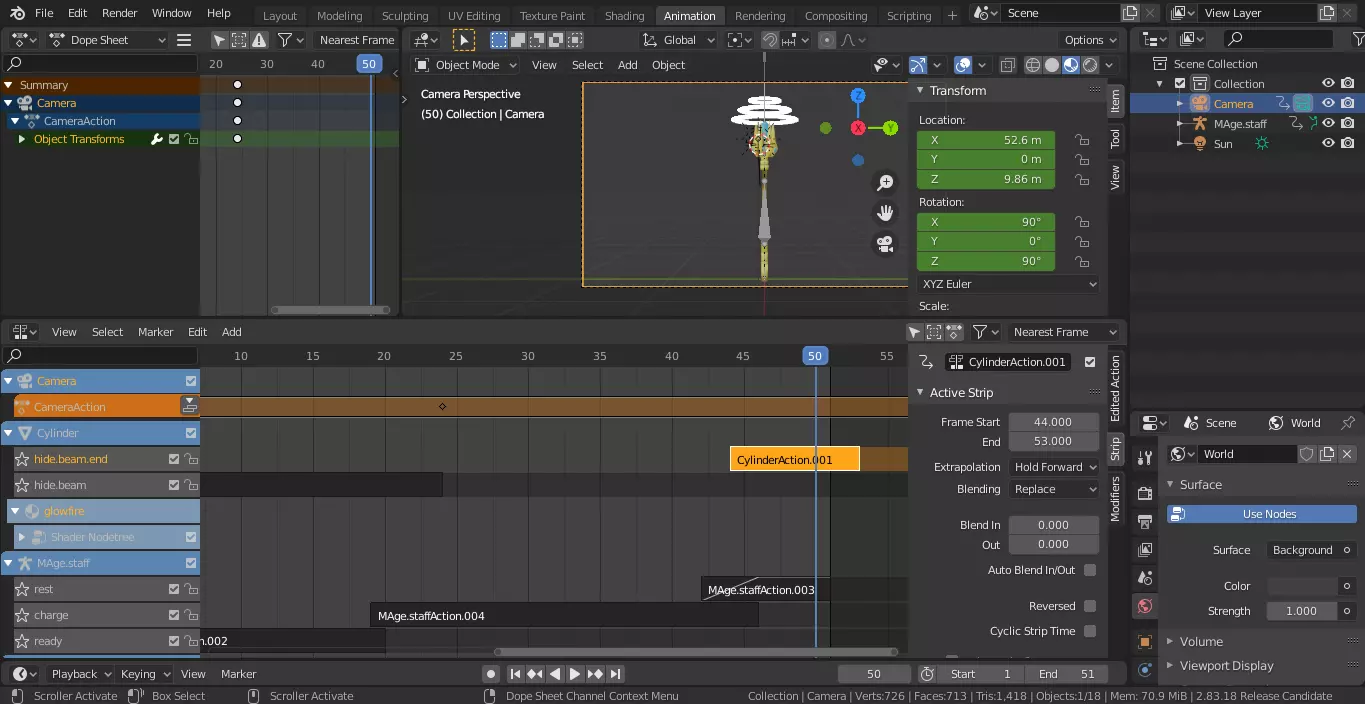Click the Blender logo menu icon

(x=17, y=13)
